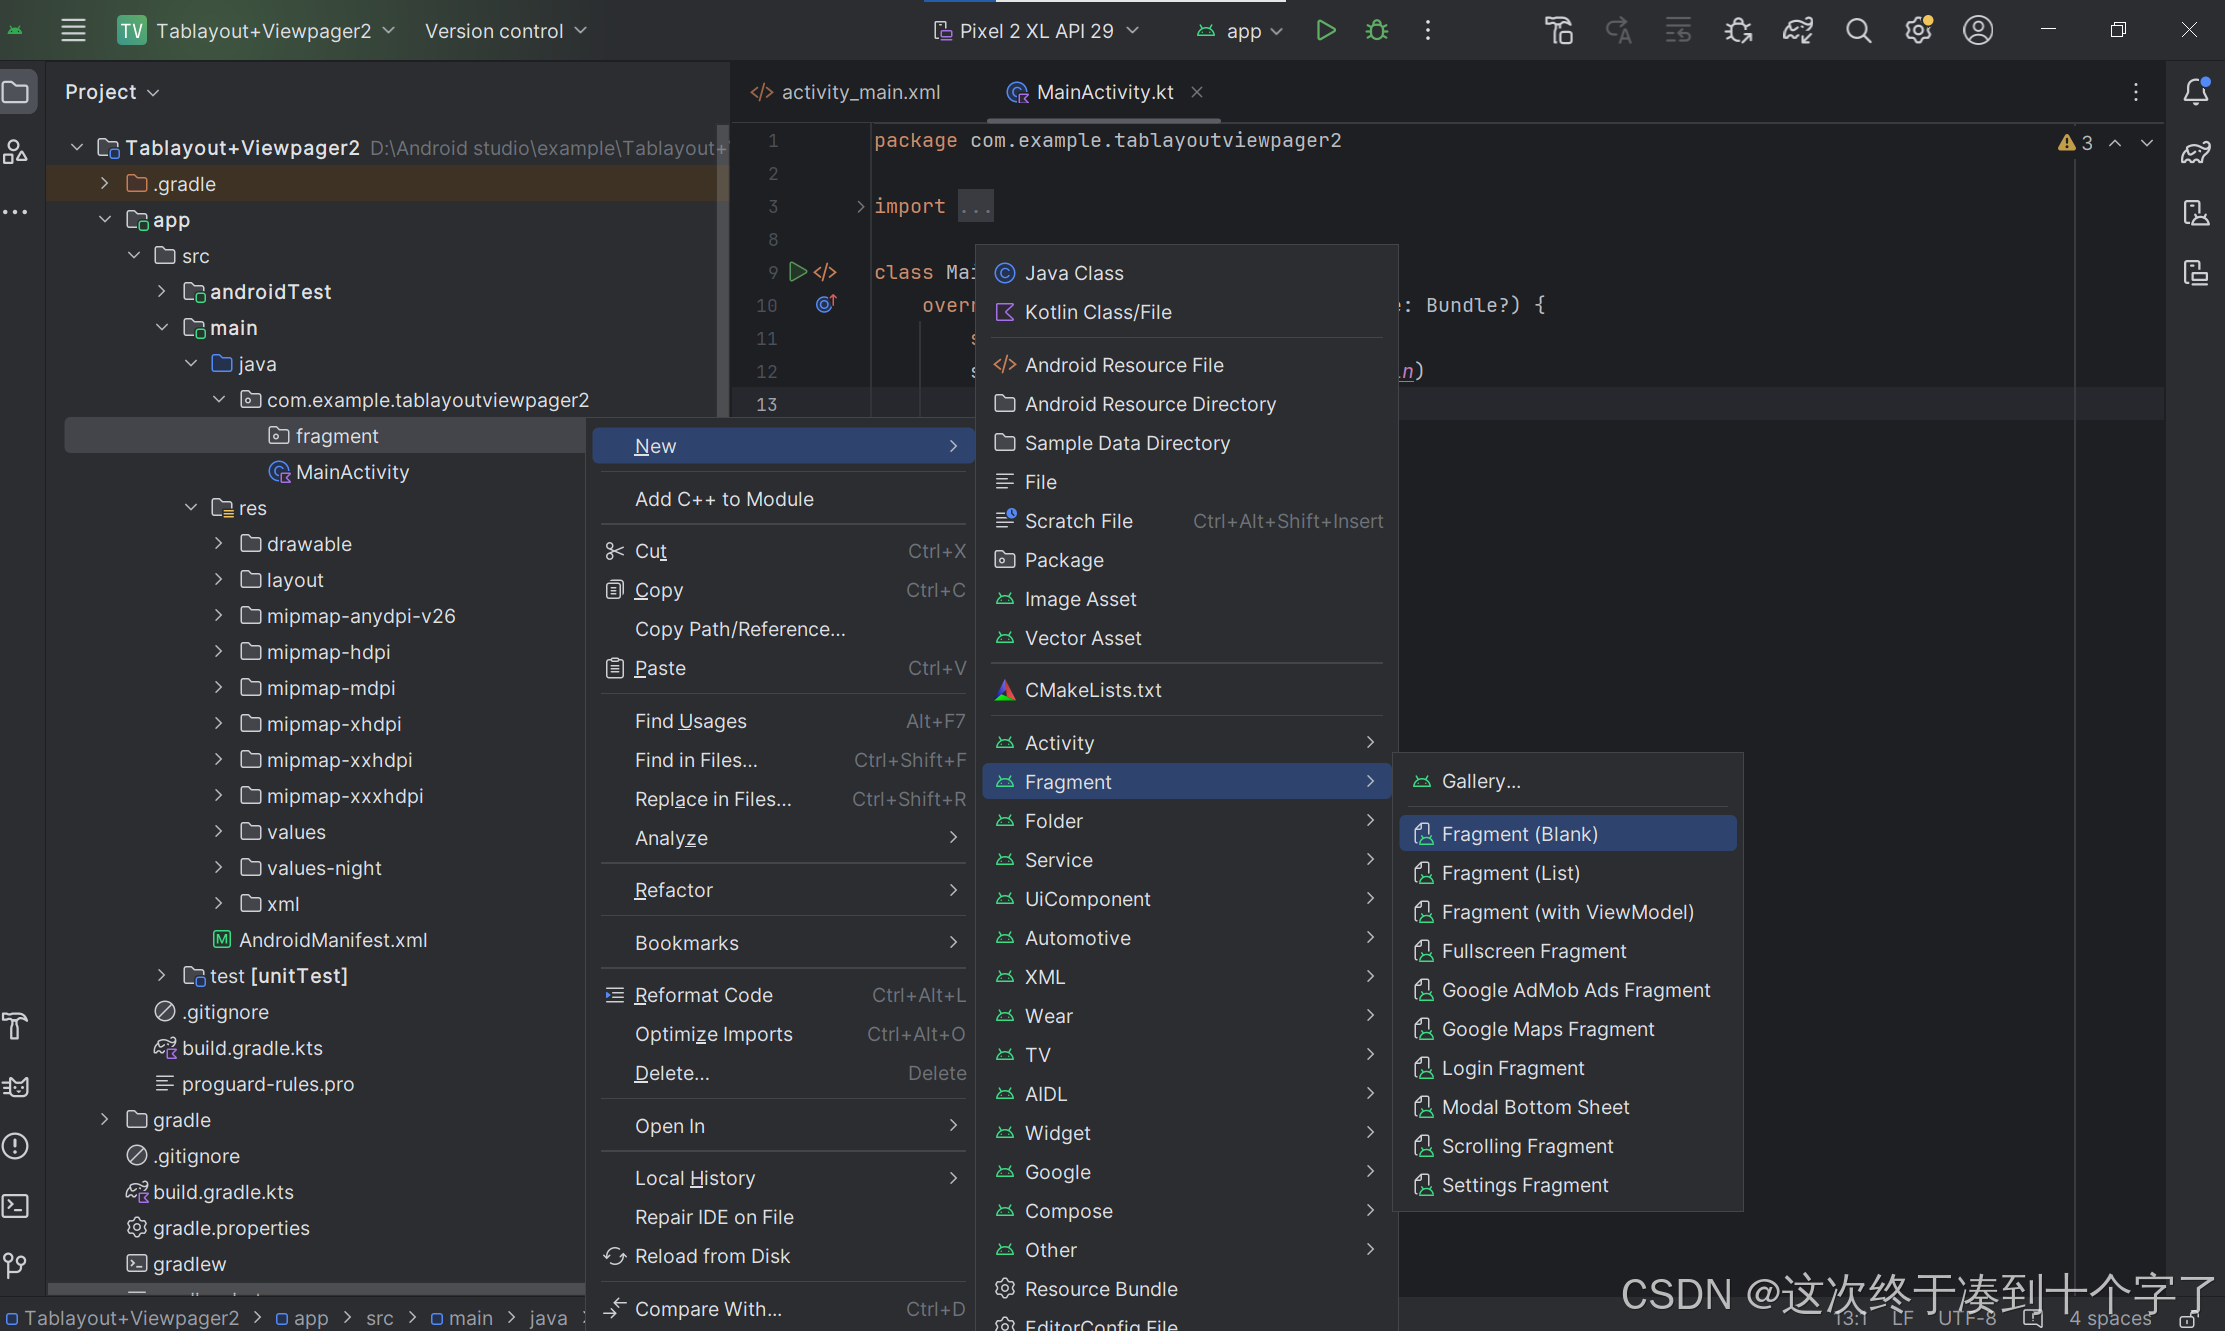Click Sync Project with Gradle Files icon
The height and width of the screenshot is (1331, 2225).
pos(1798,31)
